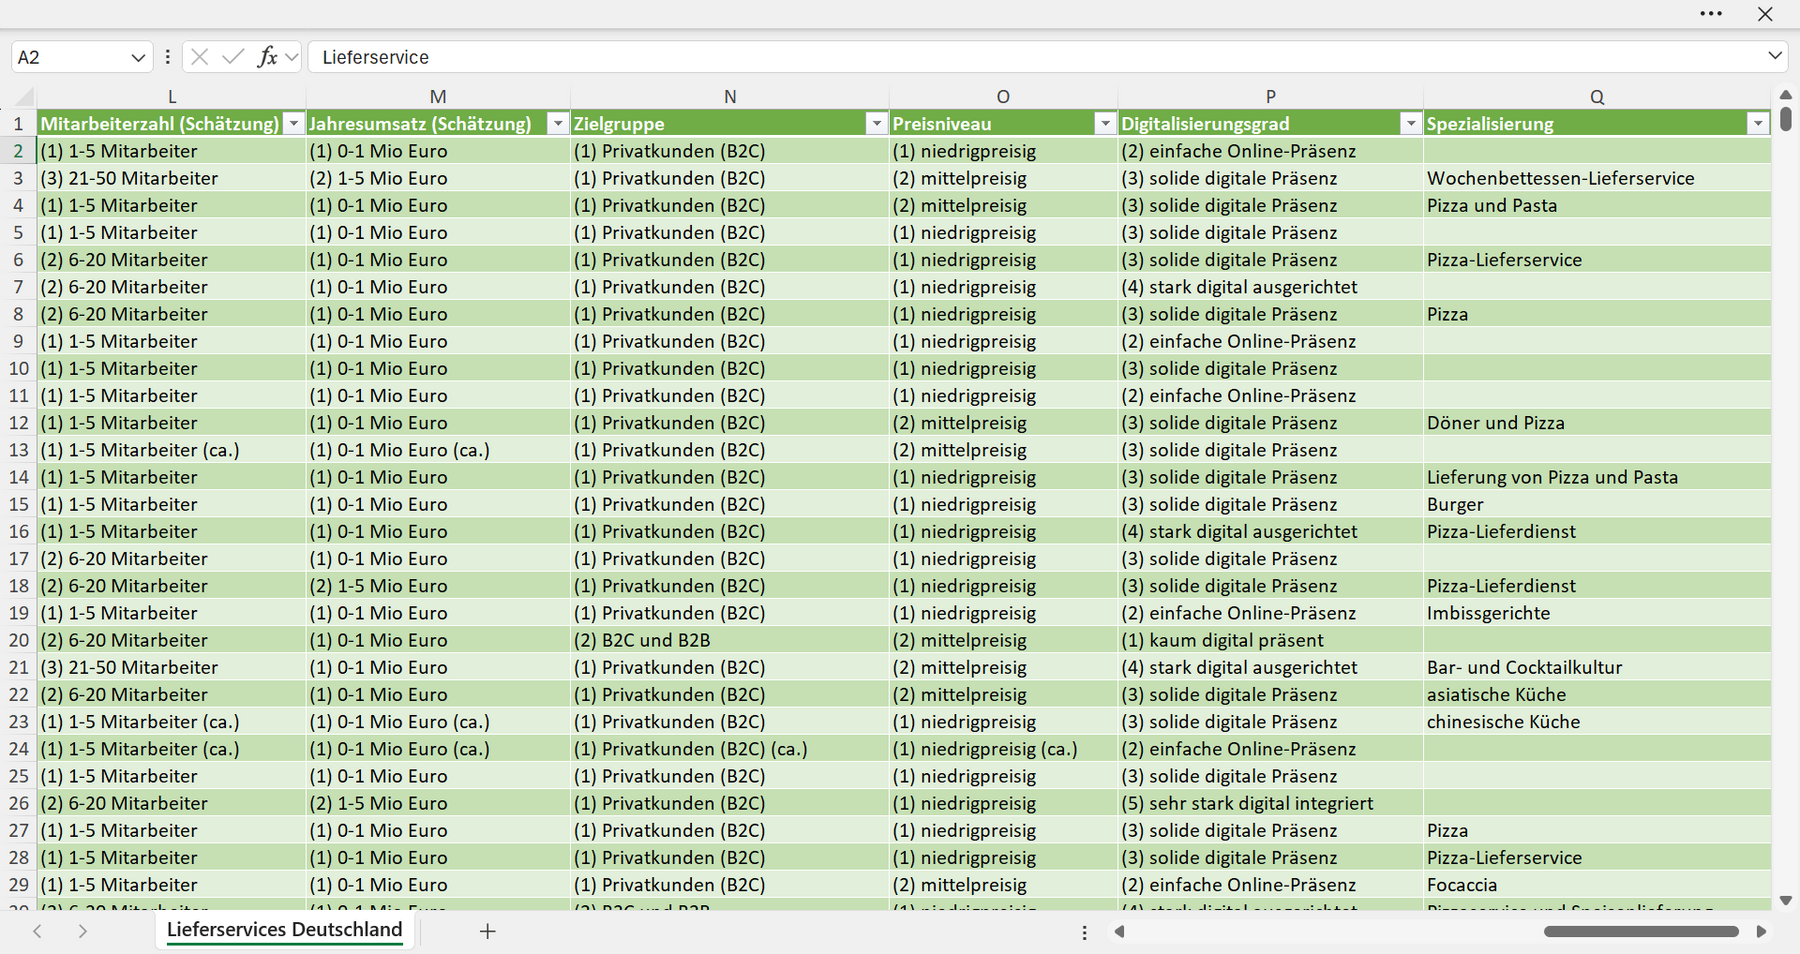Image resolution: width=1800 pixels, height=954 pixels.
Task: Confirm the formula bar entry checkmark
Action: coord(233,57)
